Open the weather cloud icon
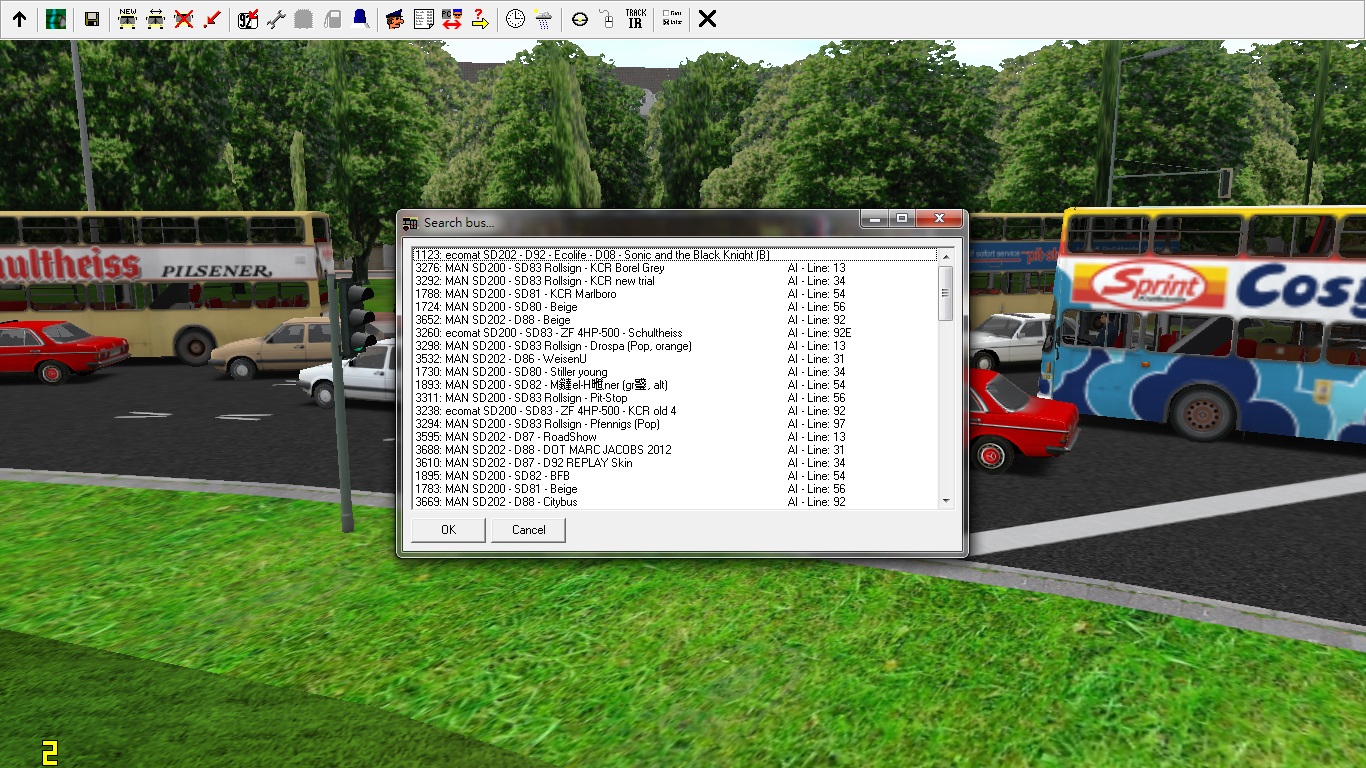Screen dimensions: 1366x768 (543, 19)
